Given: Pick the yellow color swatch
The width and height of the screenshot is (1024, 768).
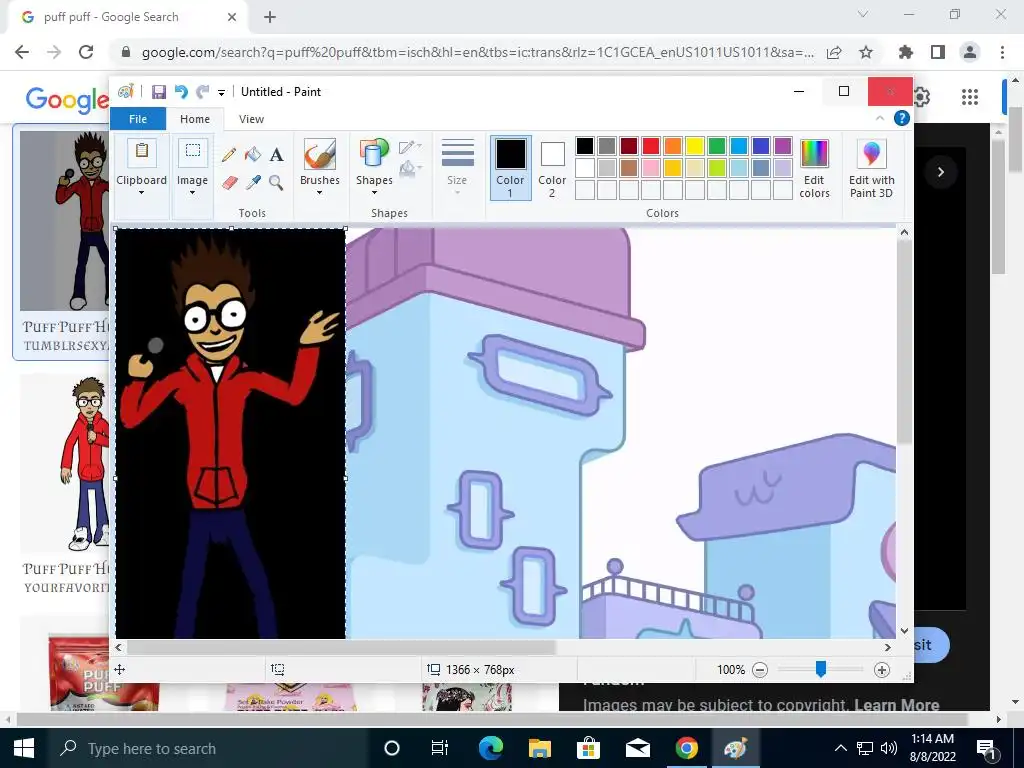Looking at the screenshot, I should coord(695,146).
